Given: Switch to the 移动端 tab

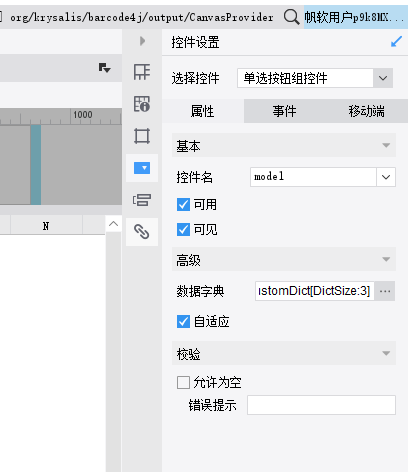Looking at the screenshot, I should click(x=366, y=111).
